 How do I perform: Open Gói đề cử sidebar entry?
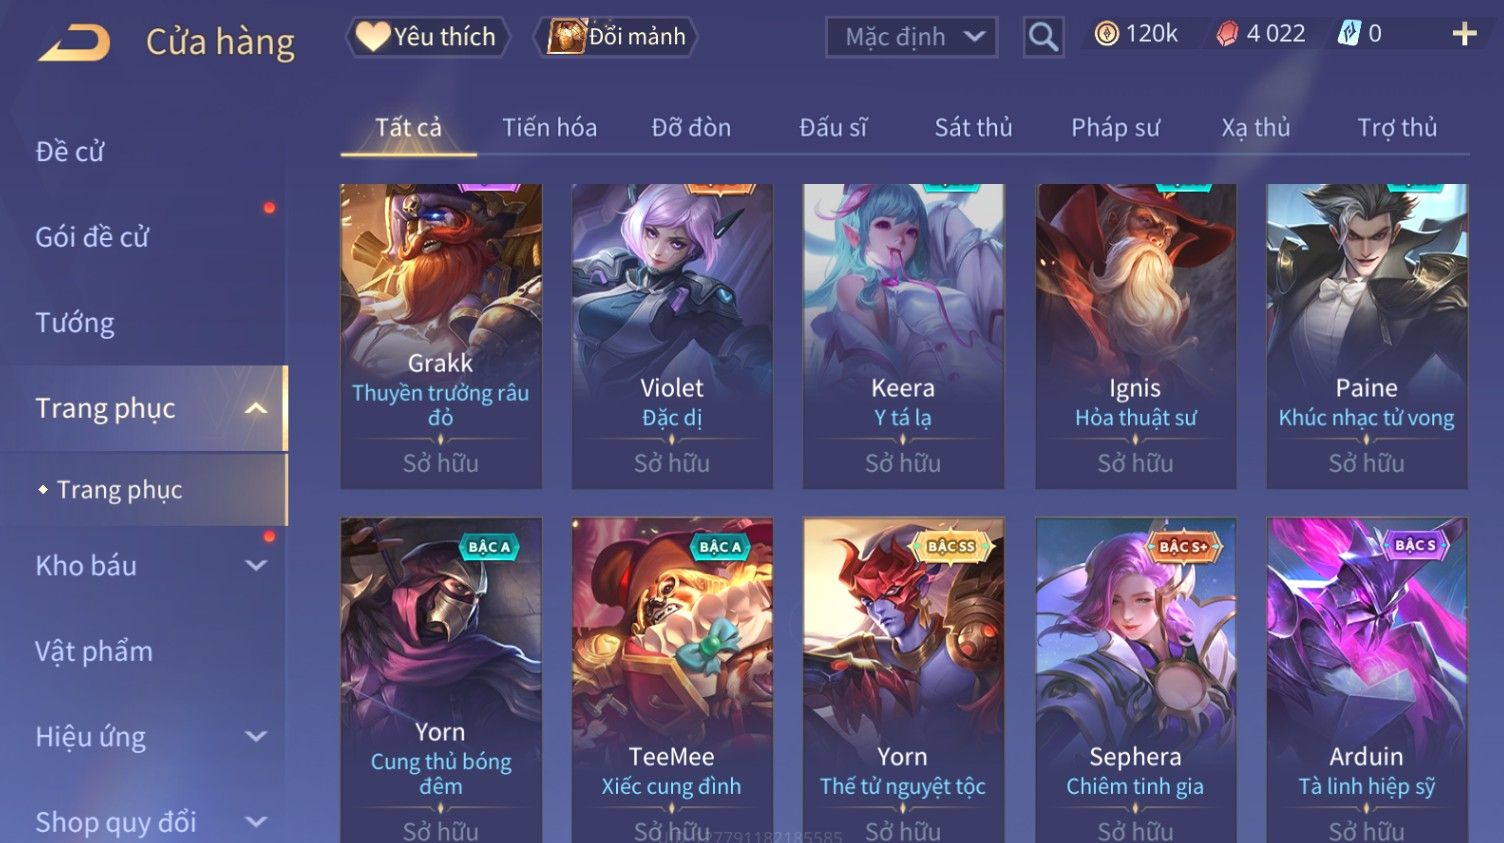[x=92, y=237]
